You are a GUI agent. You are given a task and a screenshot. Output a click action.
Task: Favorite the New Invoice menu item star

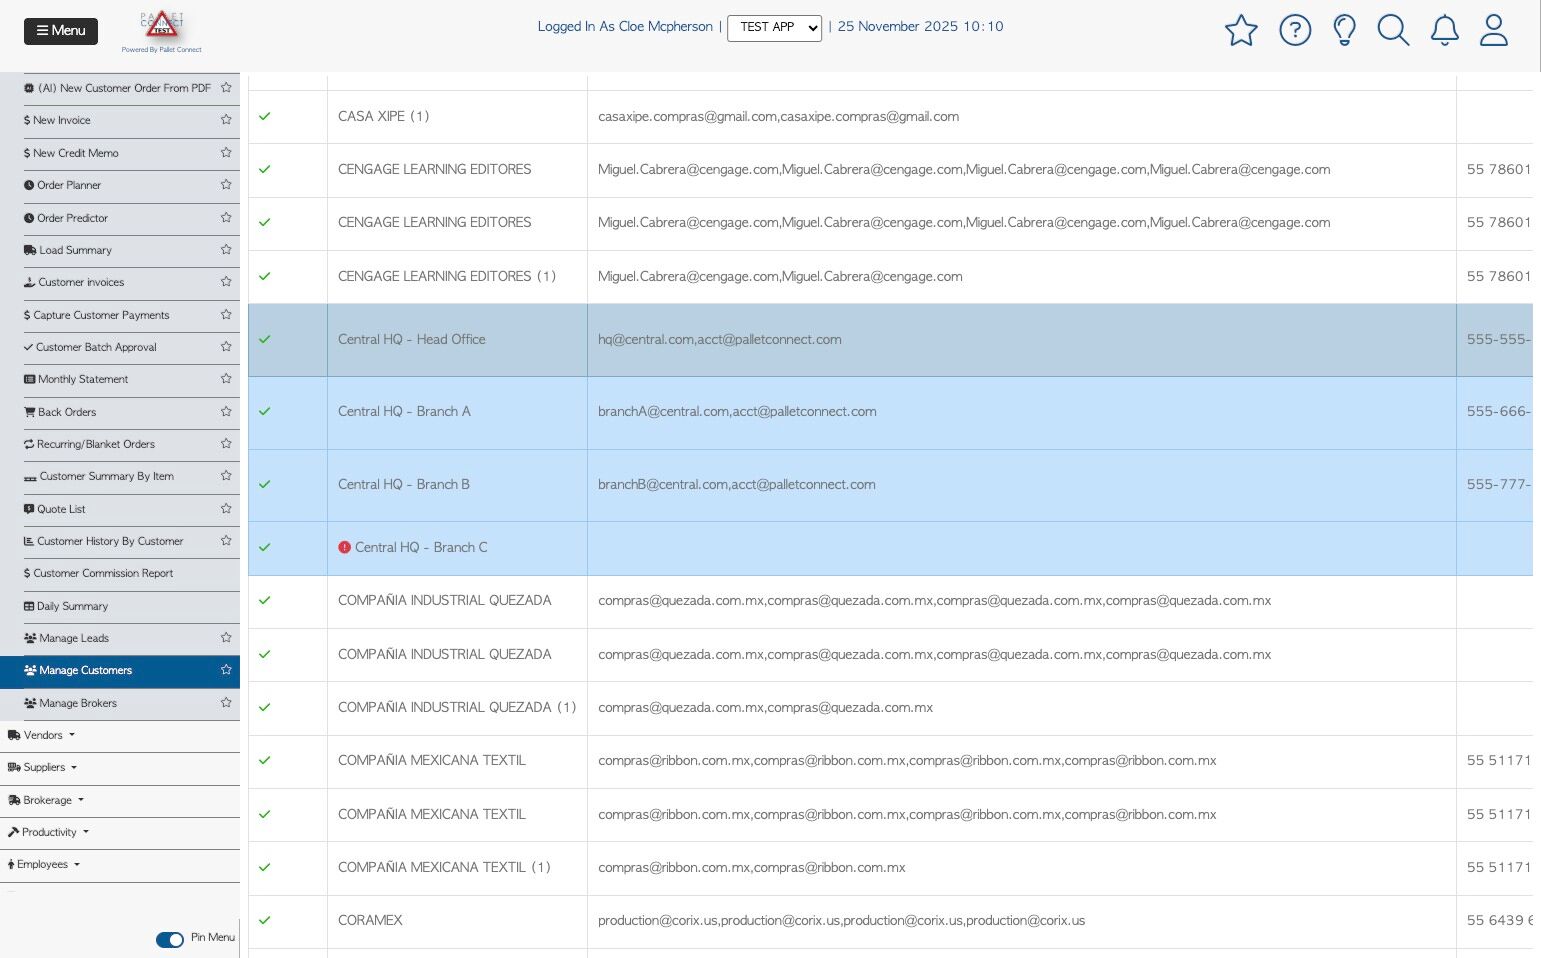coord(226,120)
